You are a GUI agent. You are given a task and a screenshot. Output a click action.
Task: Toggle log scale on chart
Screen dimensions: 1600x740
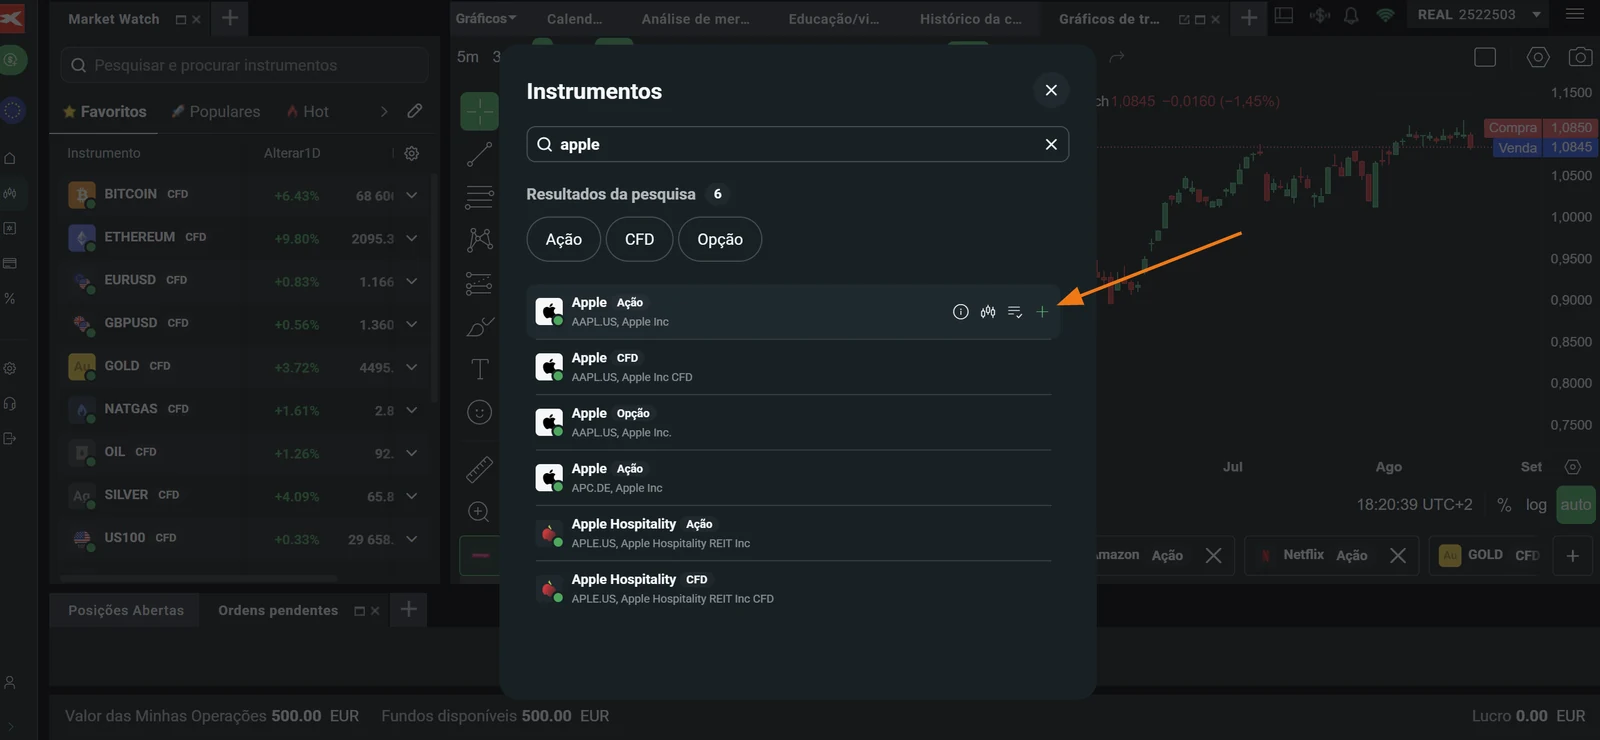pyautogui.click(x=1536, y=505)
